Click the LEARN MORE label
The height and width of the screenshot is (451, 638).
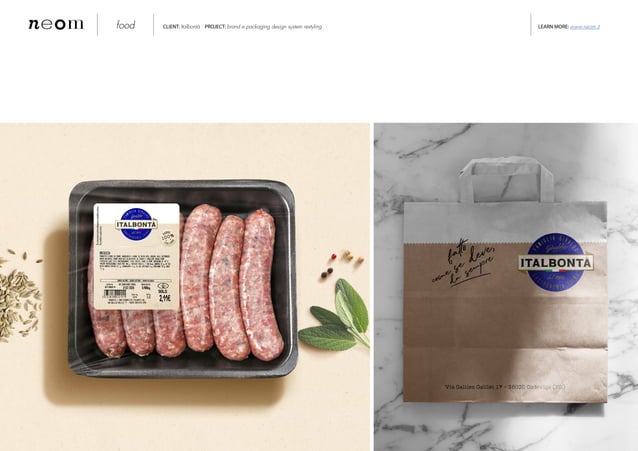coord(553,27)
